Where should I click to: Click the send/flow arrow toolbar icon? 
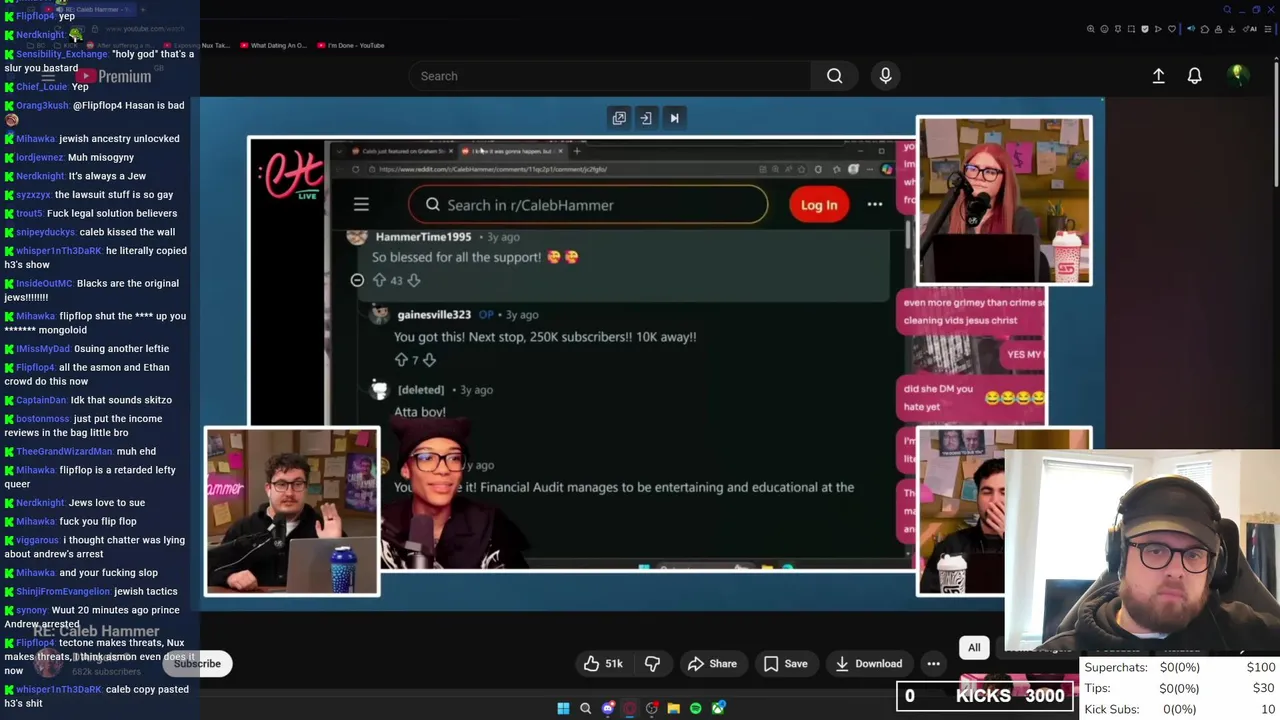click(x=1158, y=29)
